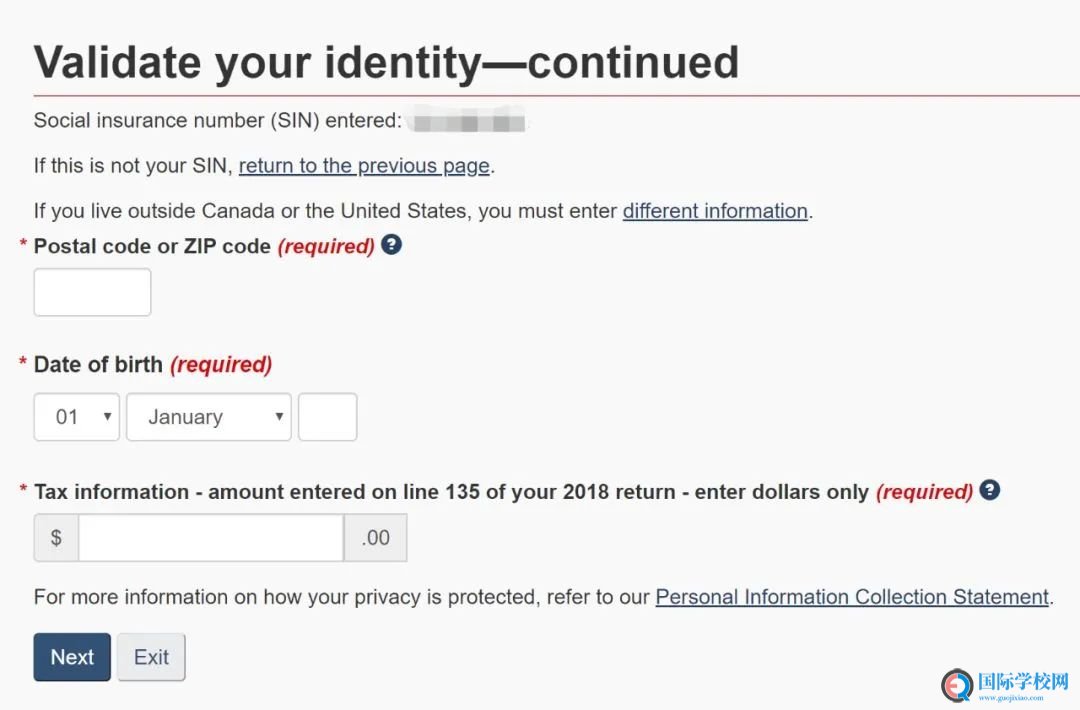Click the dollar sign prefix box
The width and height of the screenshot is (1080, 710).
click(56, 537)
